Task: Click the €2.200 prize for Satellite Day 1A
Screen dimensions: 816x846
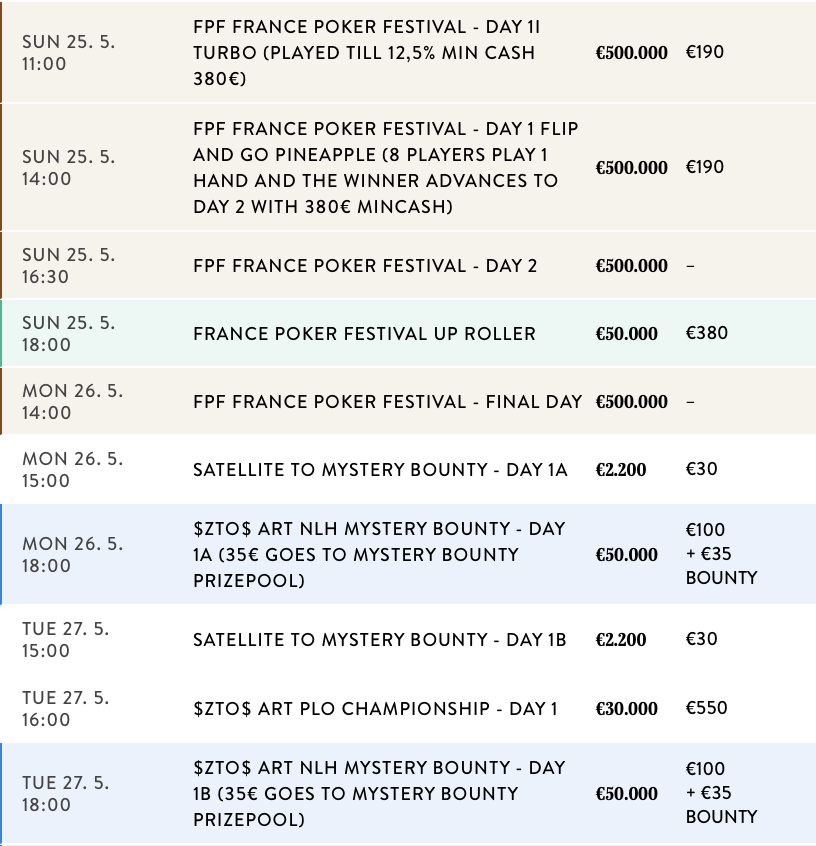Action: 621,470
